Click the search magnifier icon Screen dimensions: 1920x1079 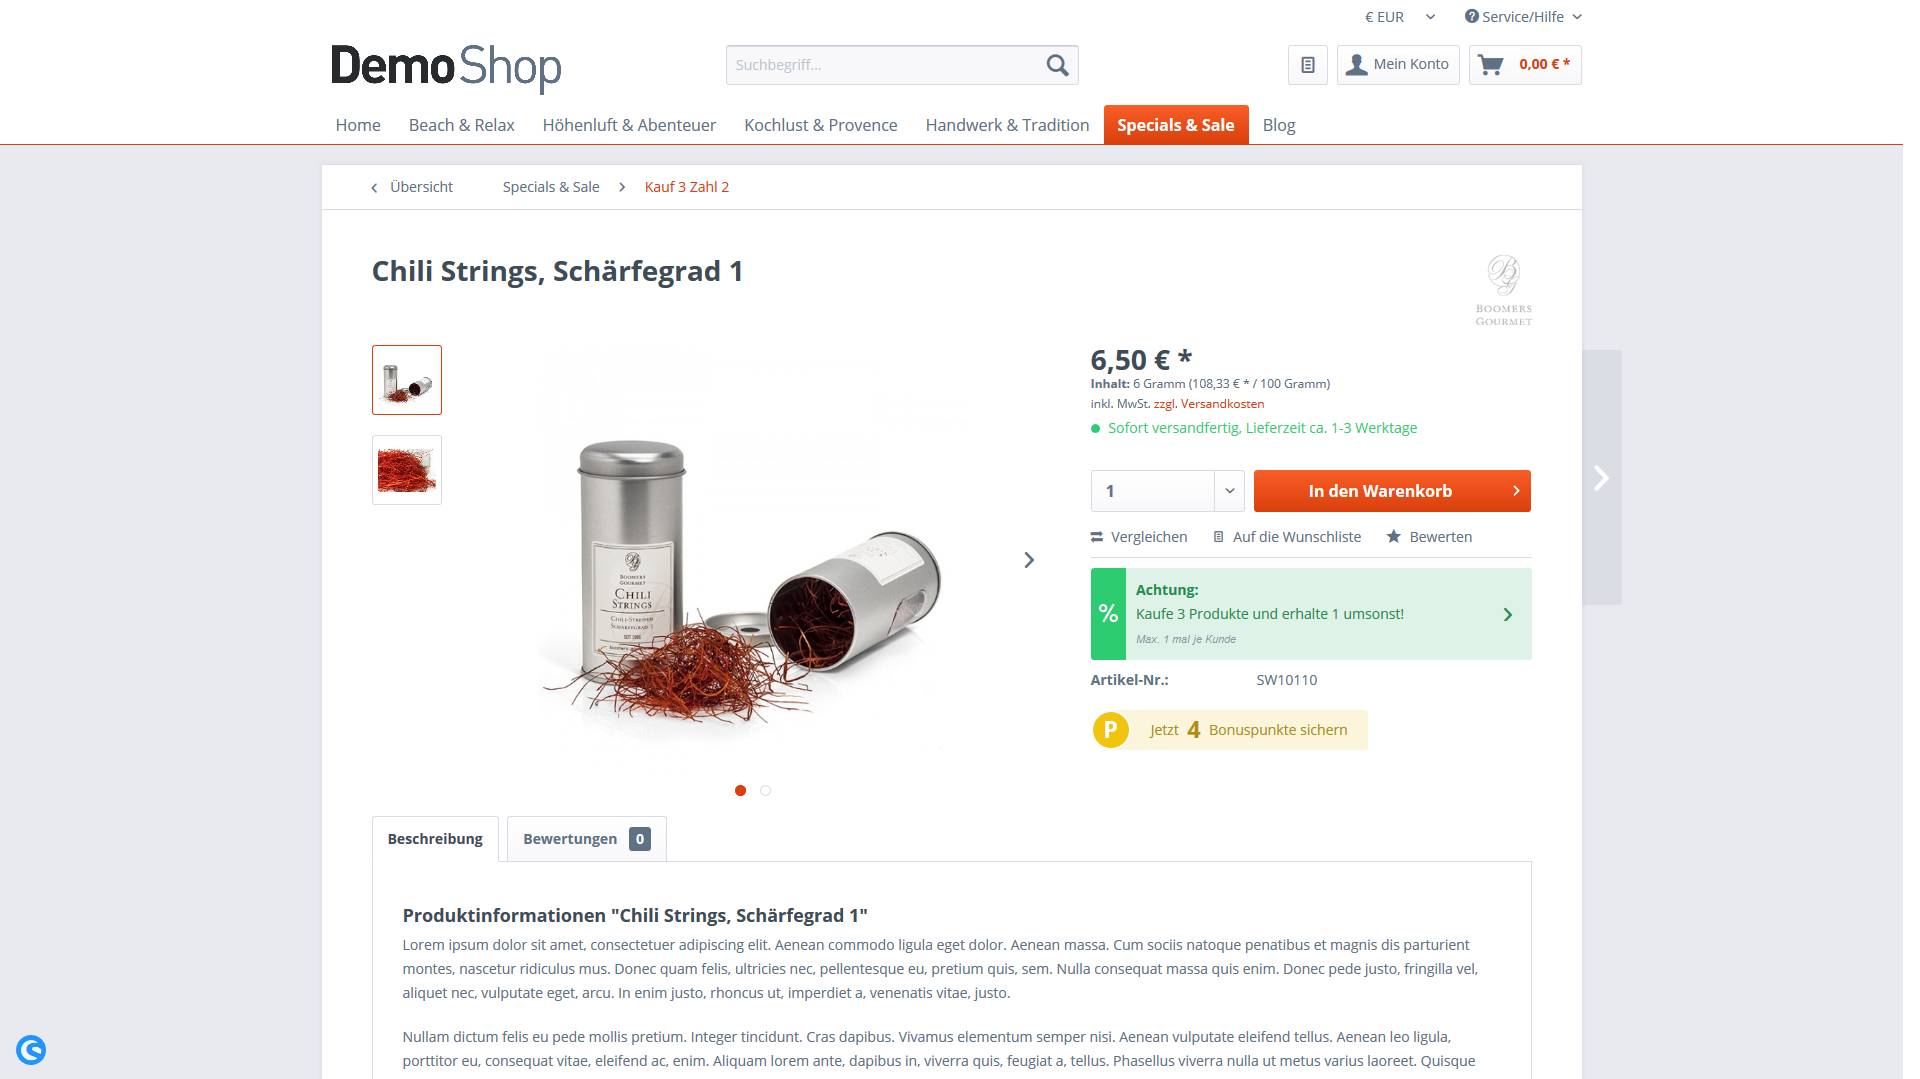click(1057, 65)
